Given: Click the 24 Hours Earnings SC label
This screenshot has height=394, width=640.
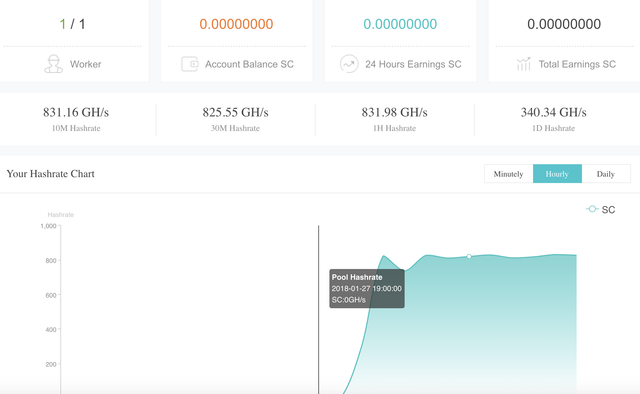Looking at the screenshot, I should 413,64.
